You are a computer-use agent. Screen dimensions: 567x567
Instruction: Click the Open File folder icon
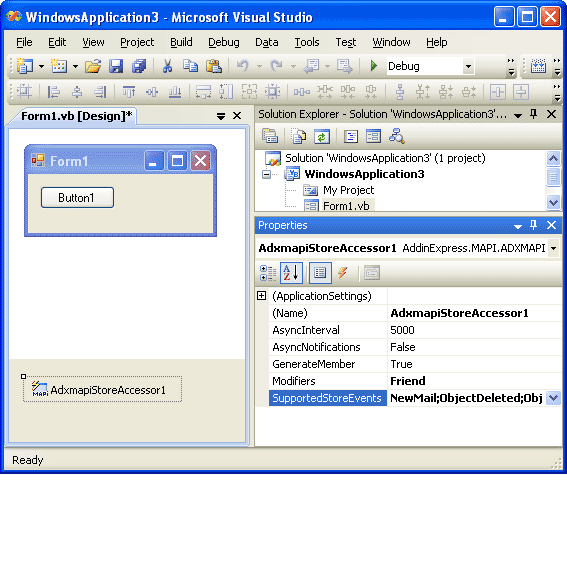[93, 67]
